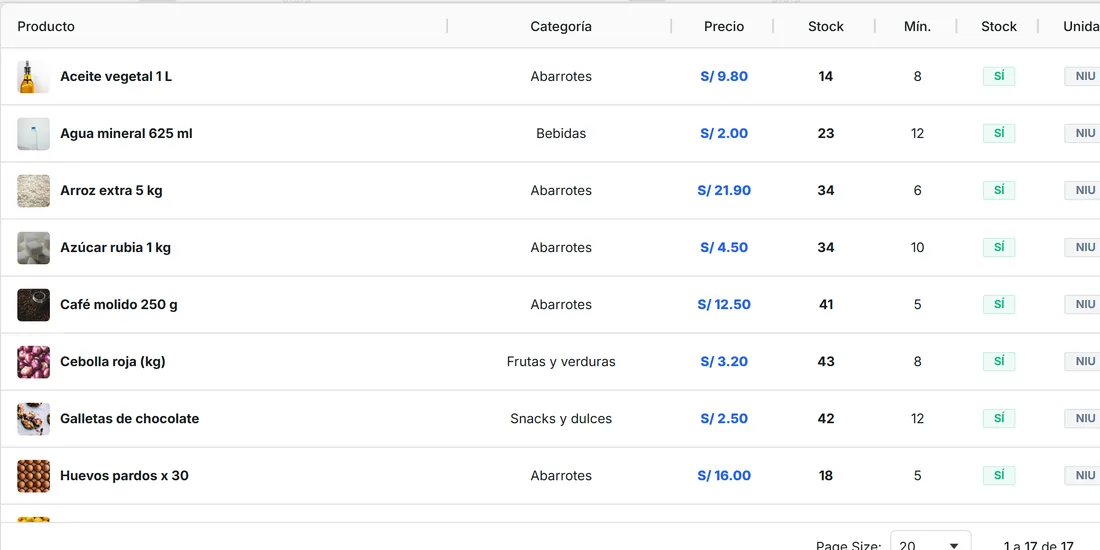Click the Frutas y verduras category cell
This screenshot has width=1100, height=550.
[x=561, y=362]
